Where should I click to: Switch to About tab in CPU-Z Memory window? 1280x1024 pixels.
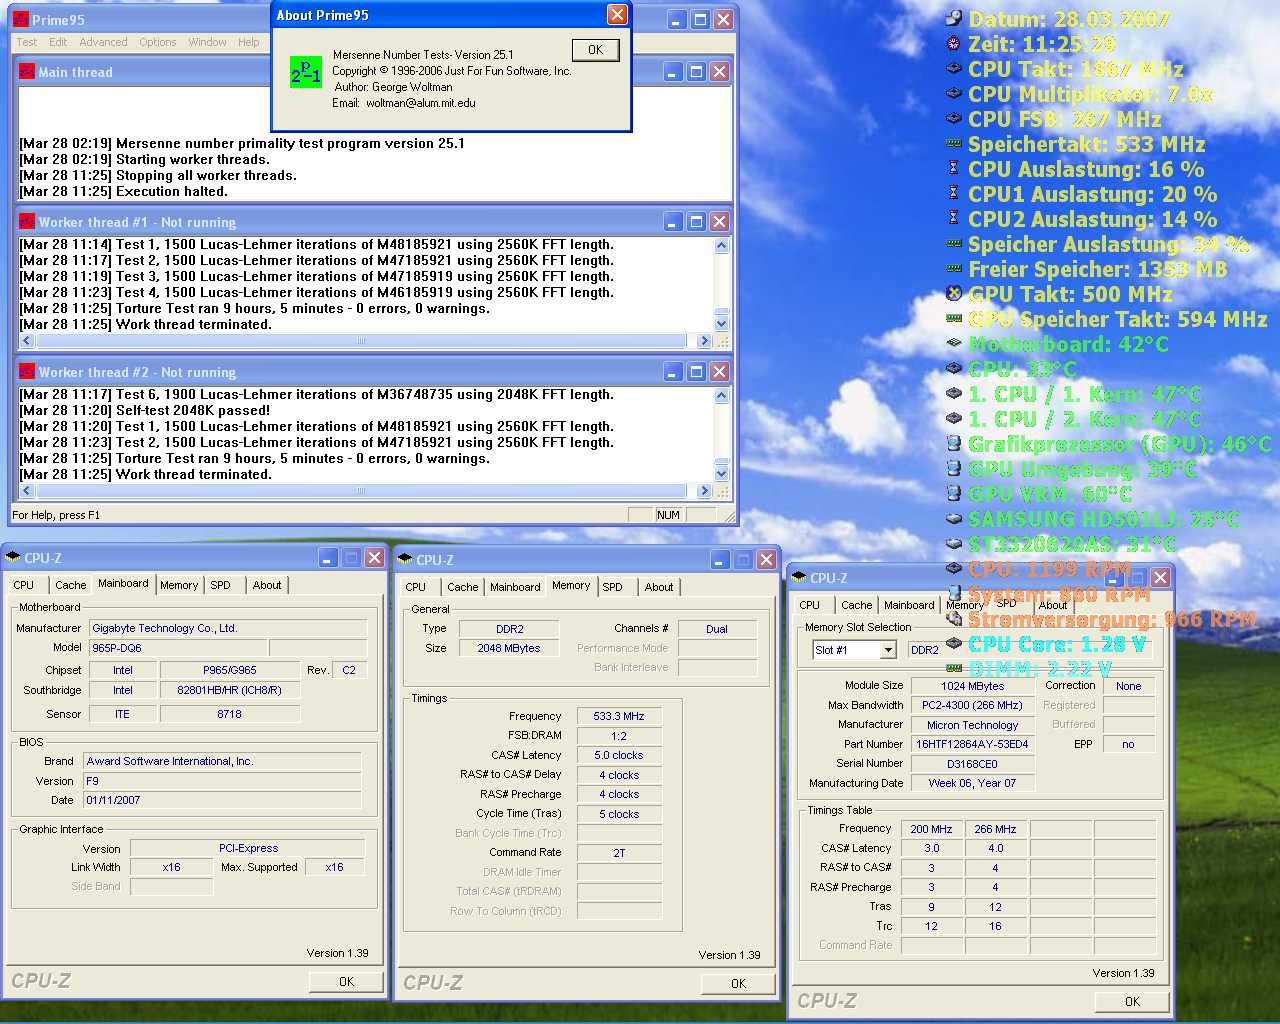coord(659,587)
